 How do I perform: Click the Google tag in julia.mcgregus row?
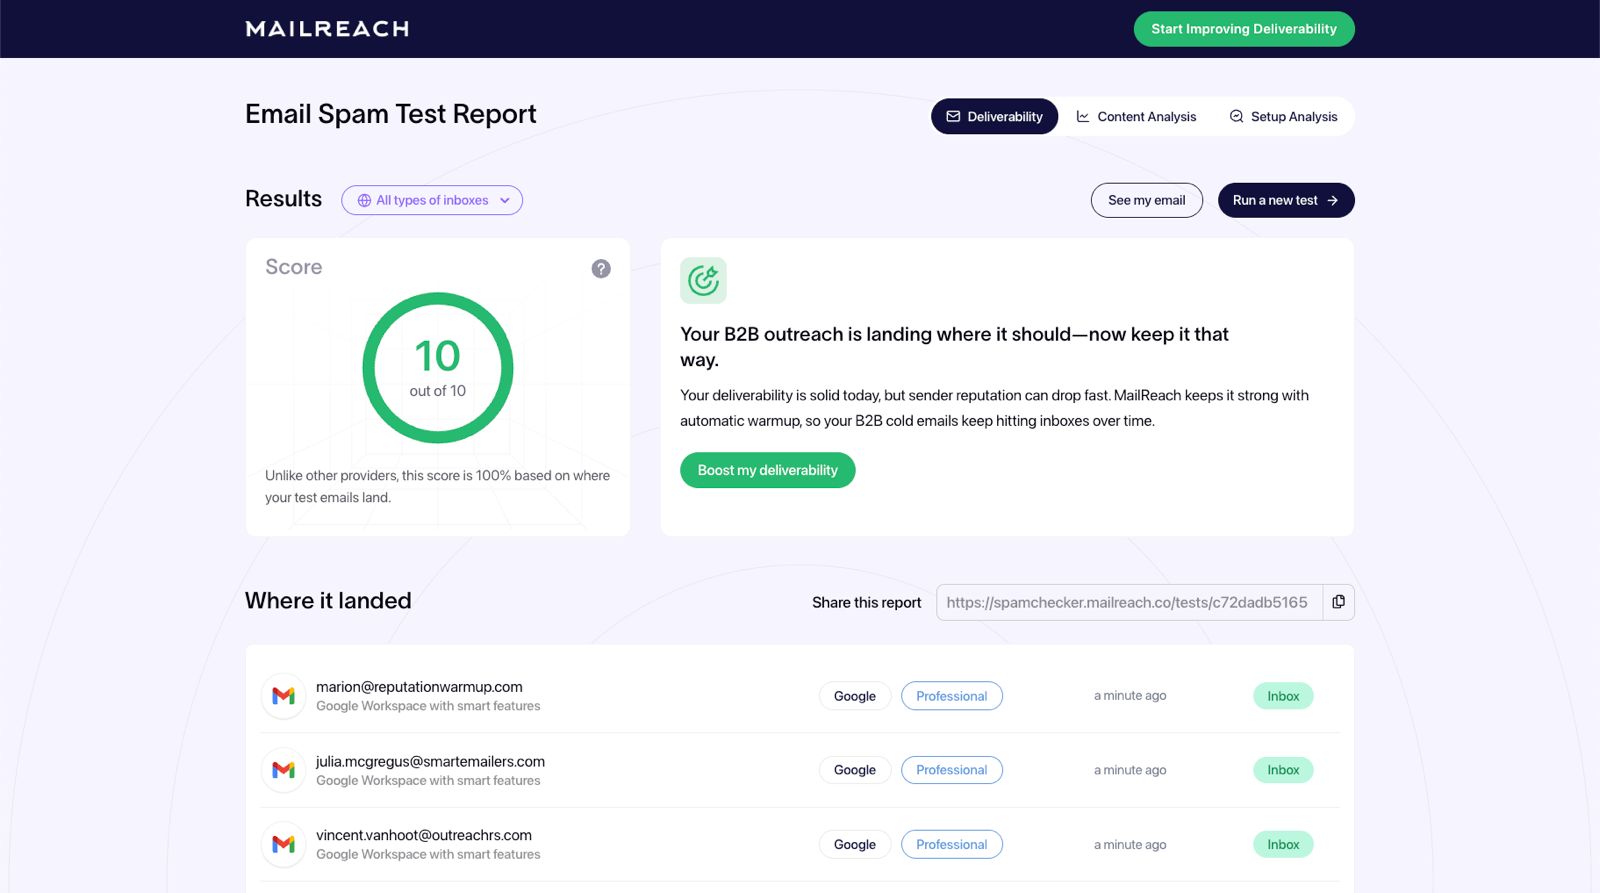pyautogui.click(x=855, y=770)
